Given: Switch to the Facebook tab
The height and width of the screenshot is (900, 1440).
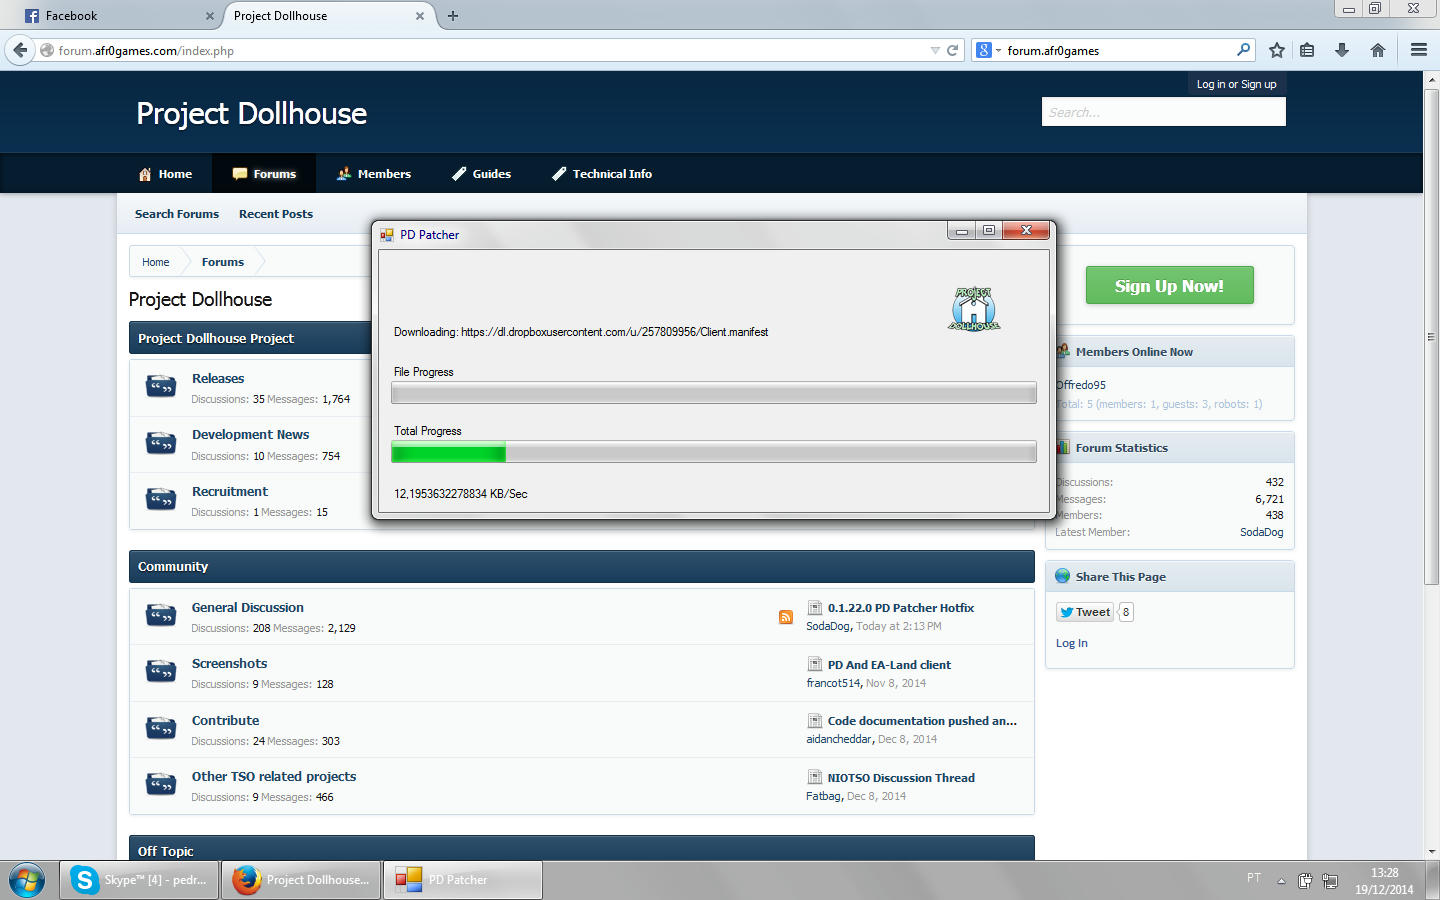Looking at the screenshot, I should (118, 16).
